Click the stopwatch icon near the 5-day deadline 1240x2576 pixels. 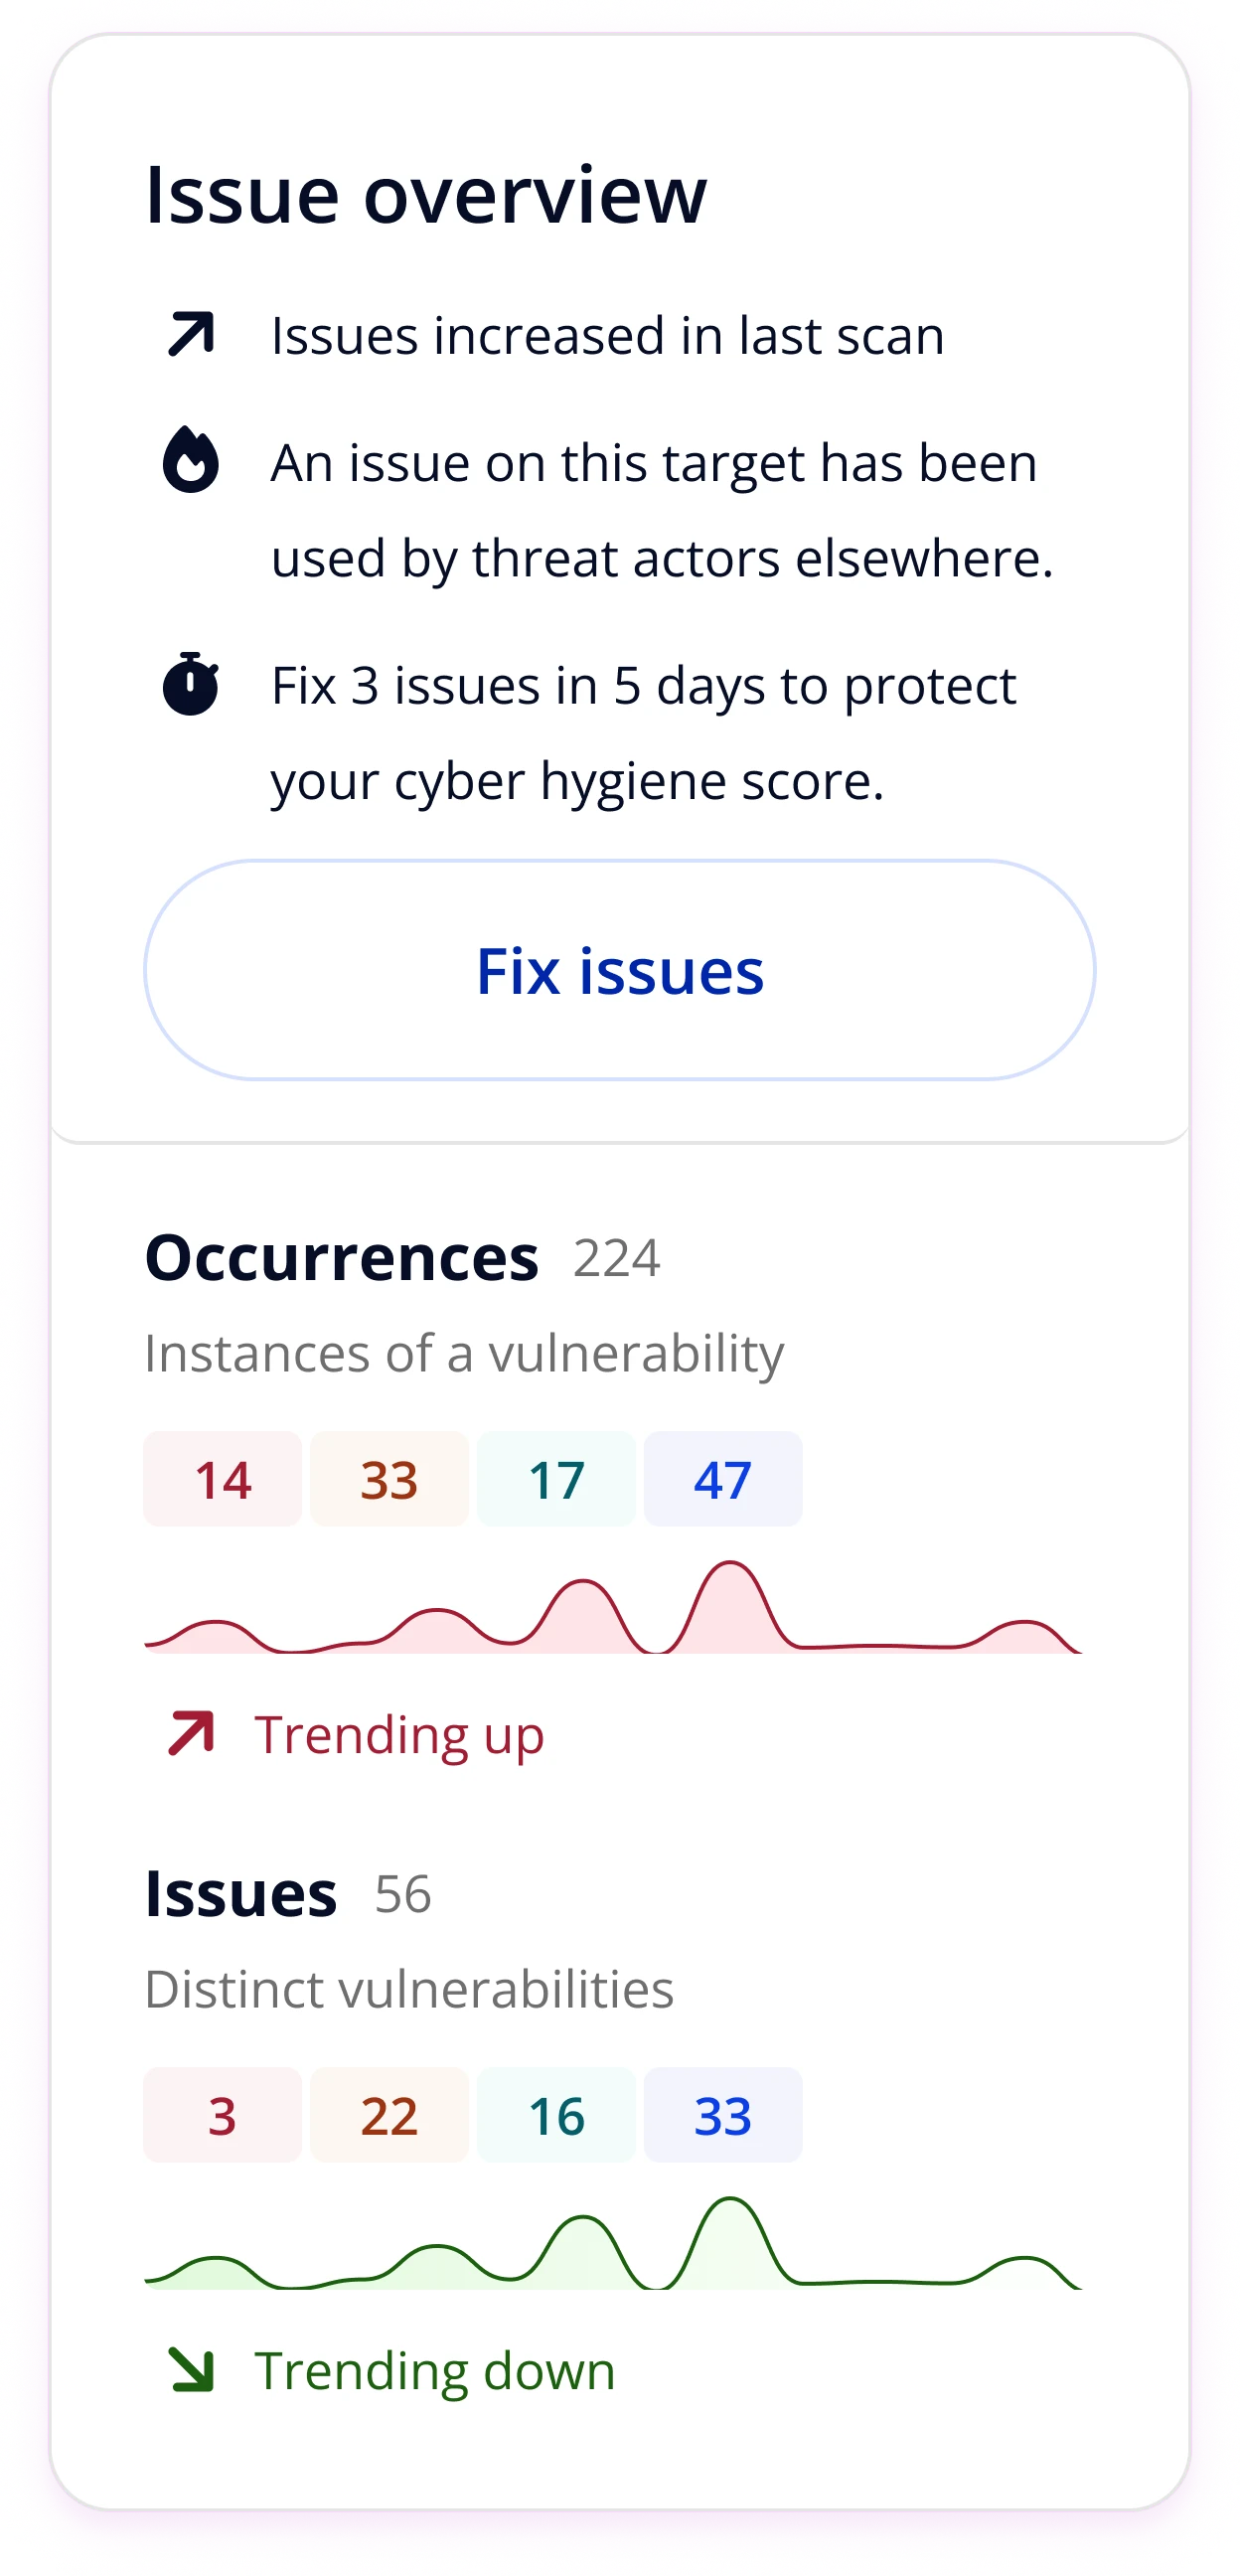click(191, 684)
